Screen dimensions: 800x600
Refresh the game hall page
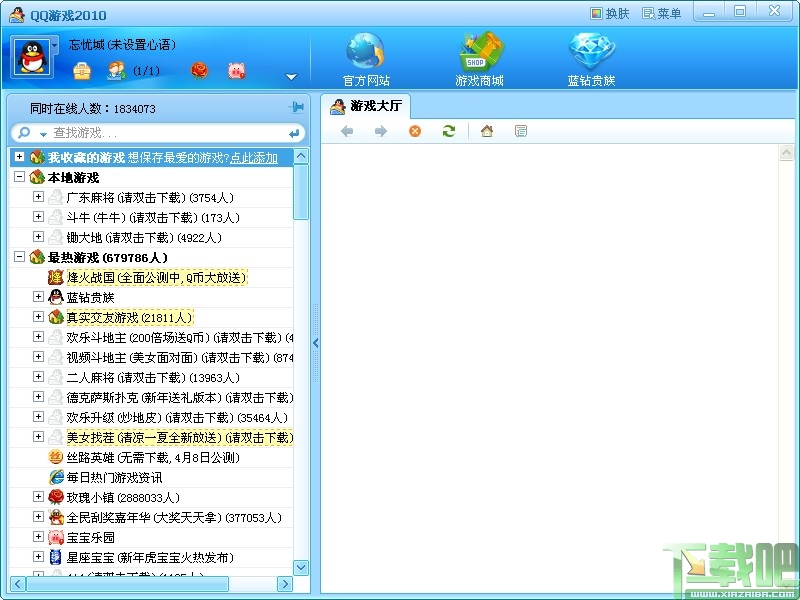449,132
